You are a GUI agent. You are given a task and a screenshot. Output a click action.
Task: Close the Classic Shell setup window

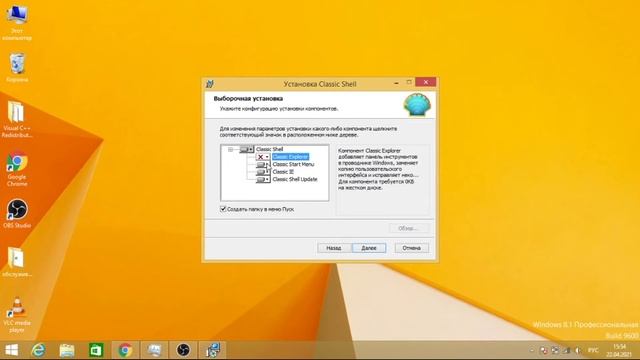click(x=425, y=82)
